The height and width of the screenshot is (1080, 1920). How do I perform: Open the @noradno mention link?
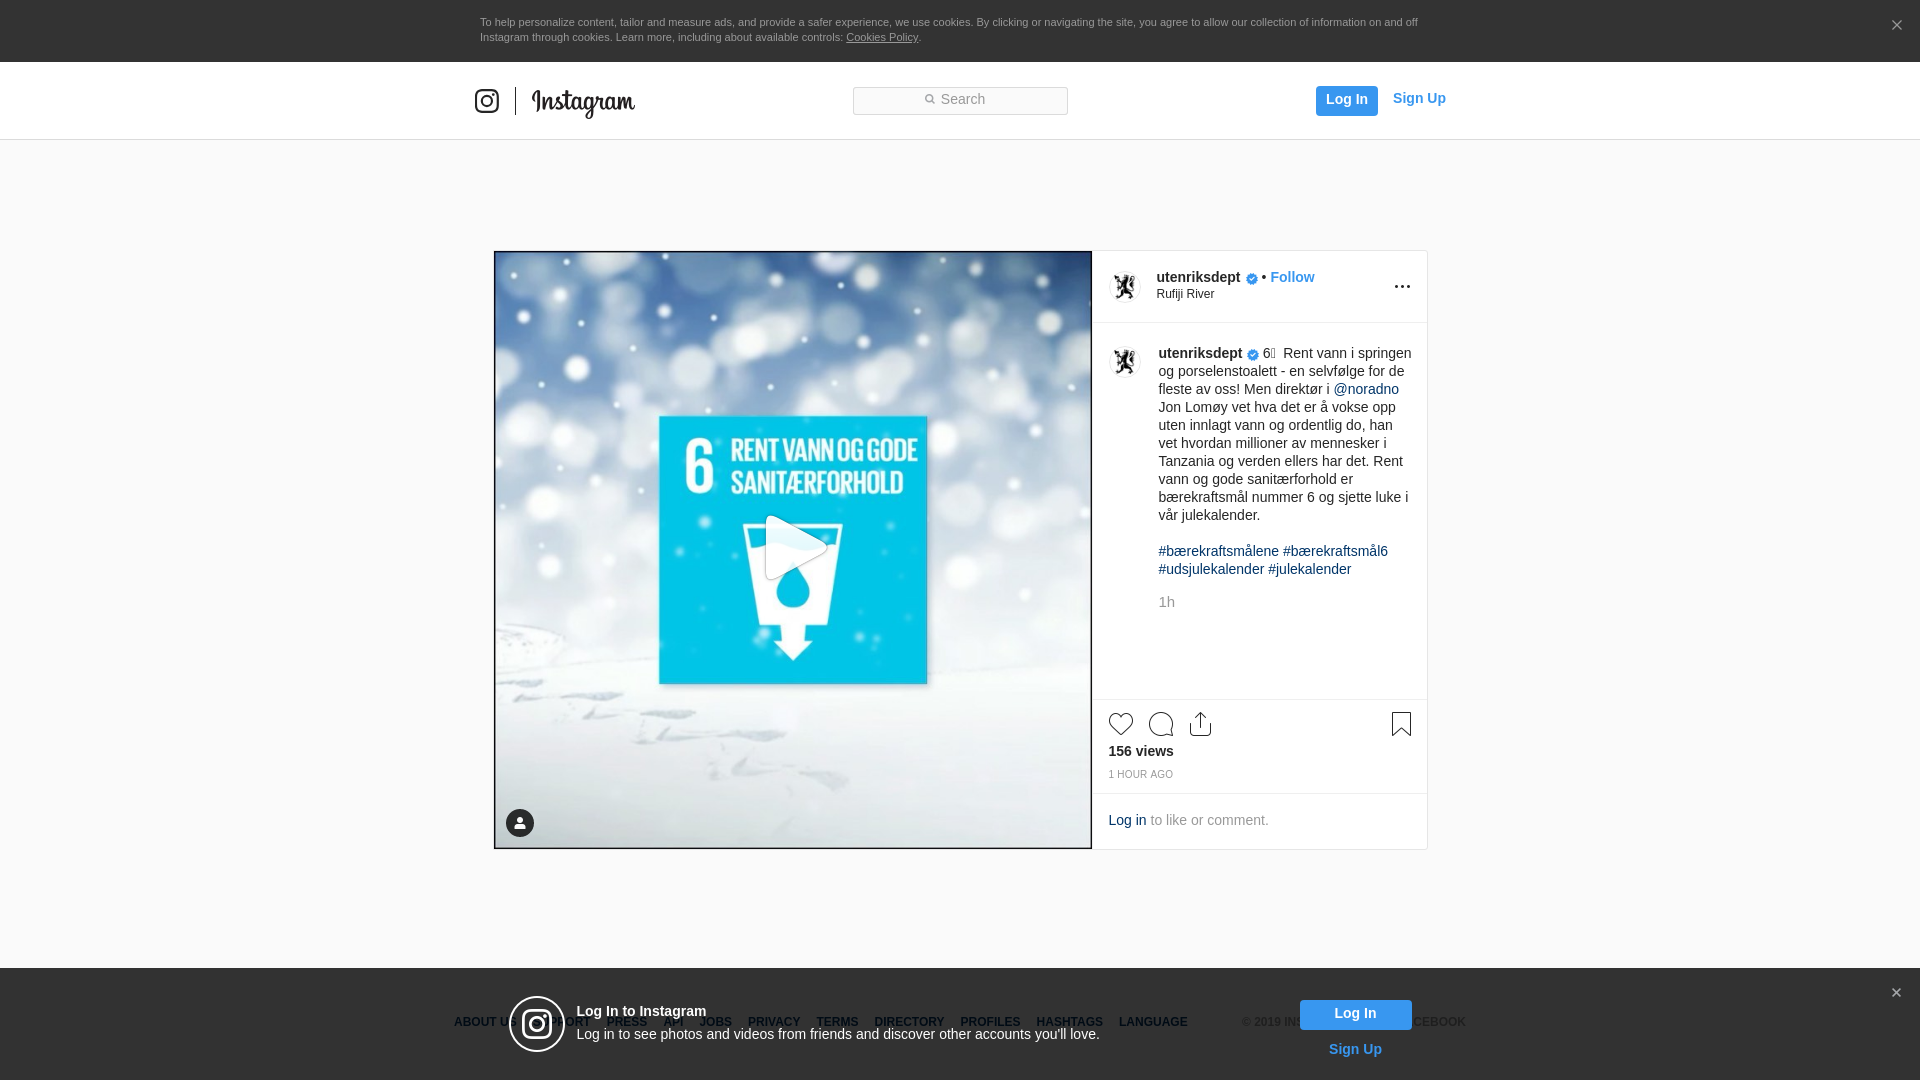1365,389
